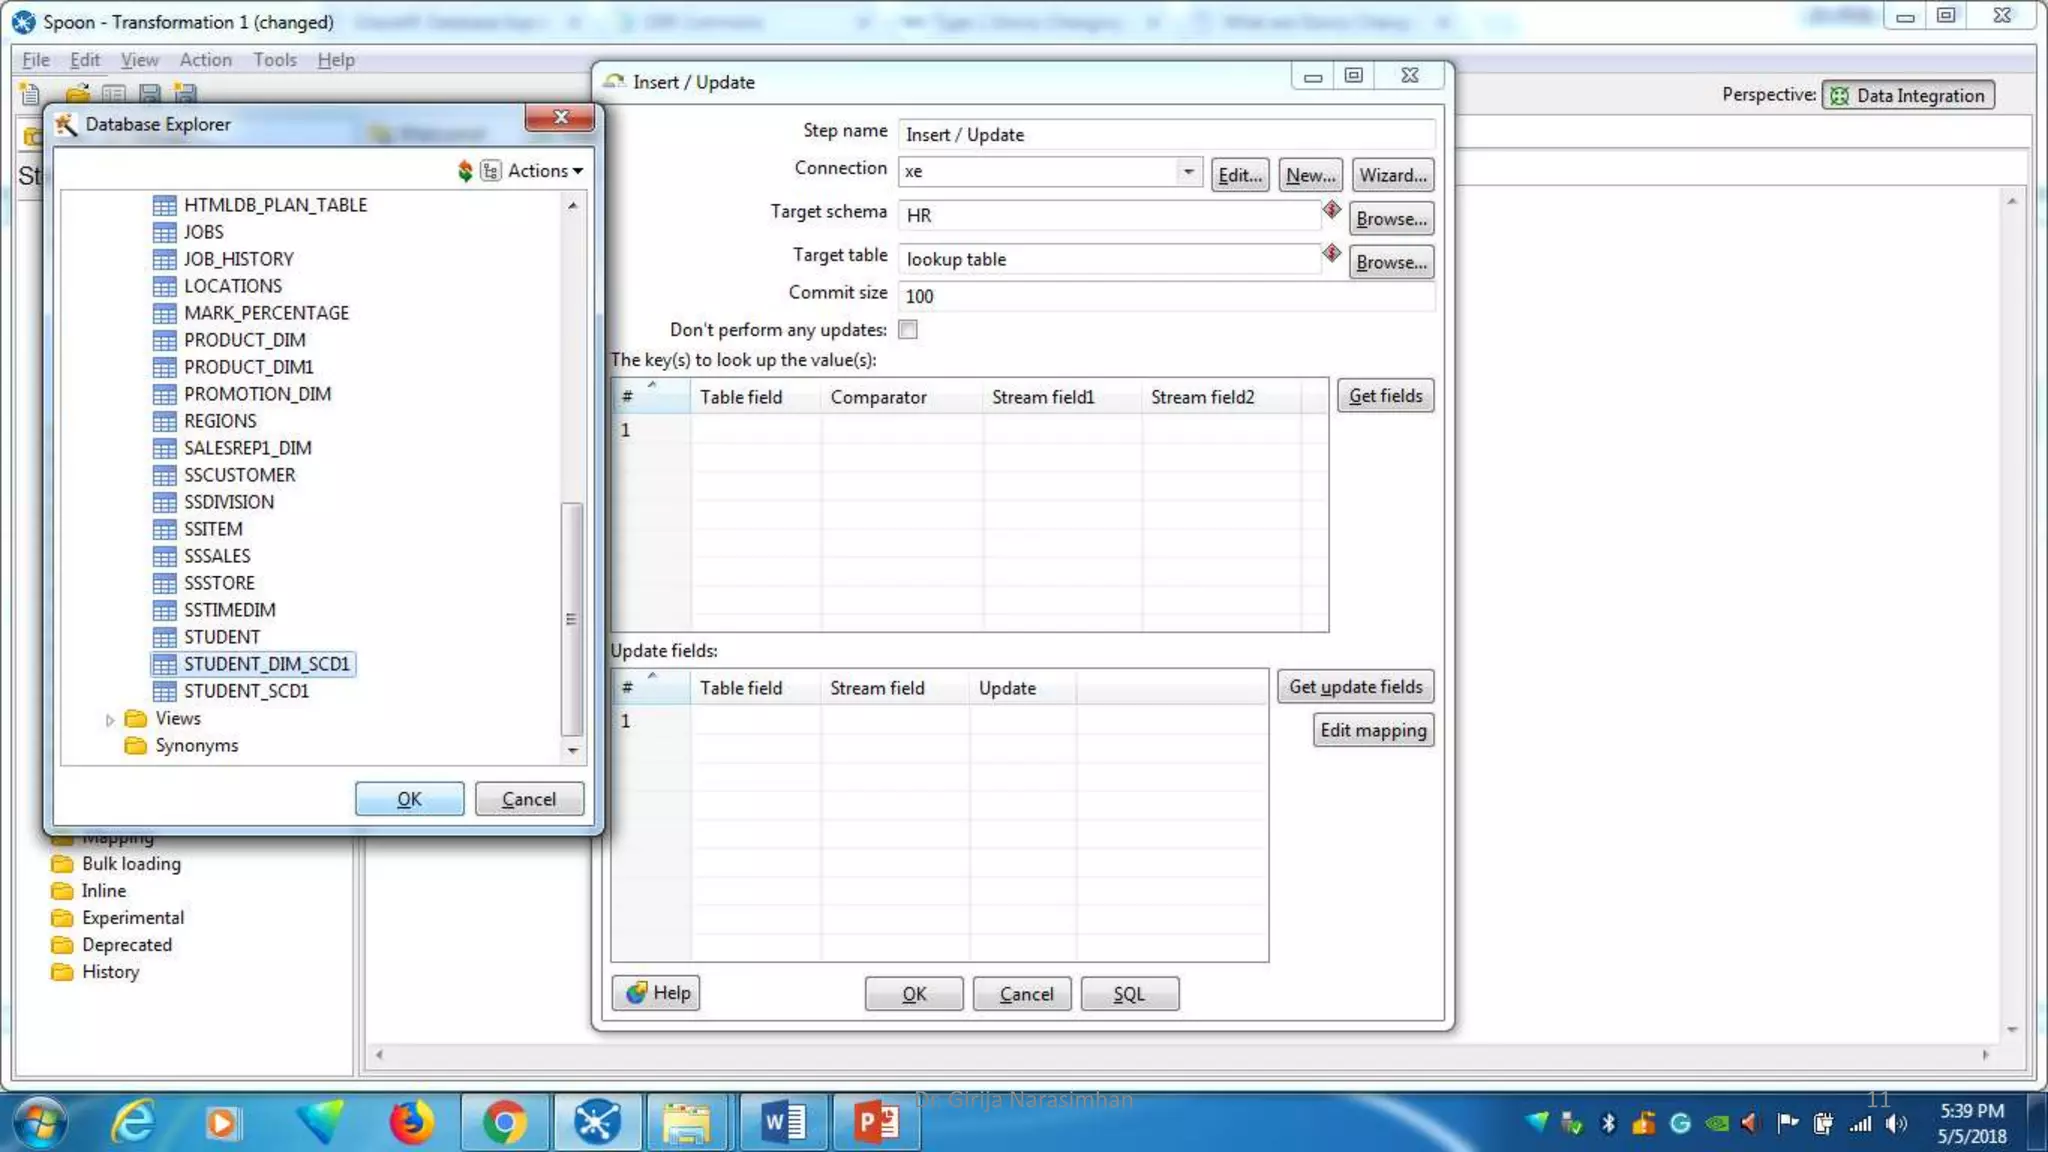Click the Commit size input field
Viewport: 2048px width, 1152px height.
(1165, 296)
